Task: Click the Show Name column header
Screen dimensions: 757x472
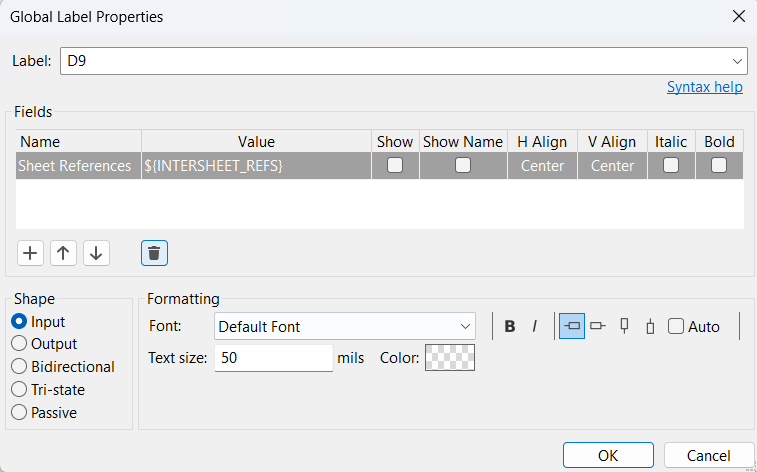Action: click(463, 141)
